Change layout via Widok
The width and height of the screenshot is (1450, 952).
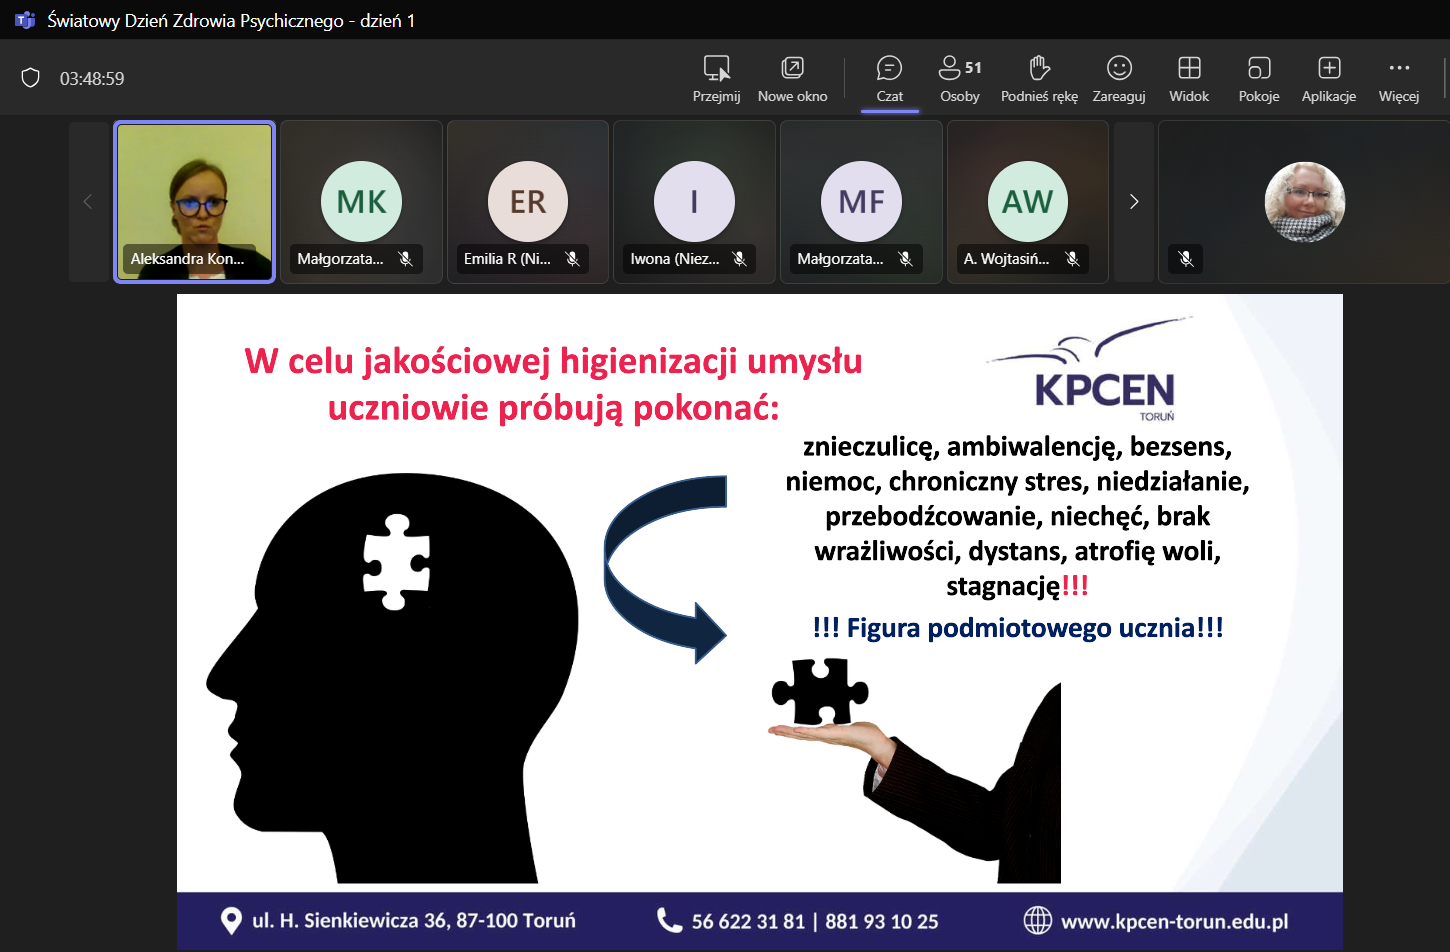1189,79
